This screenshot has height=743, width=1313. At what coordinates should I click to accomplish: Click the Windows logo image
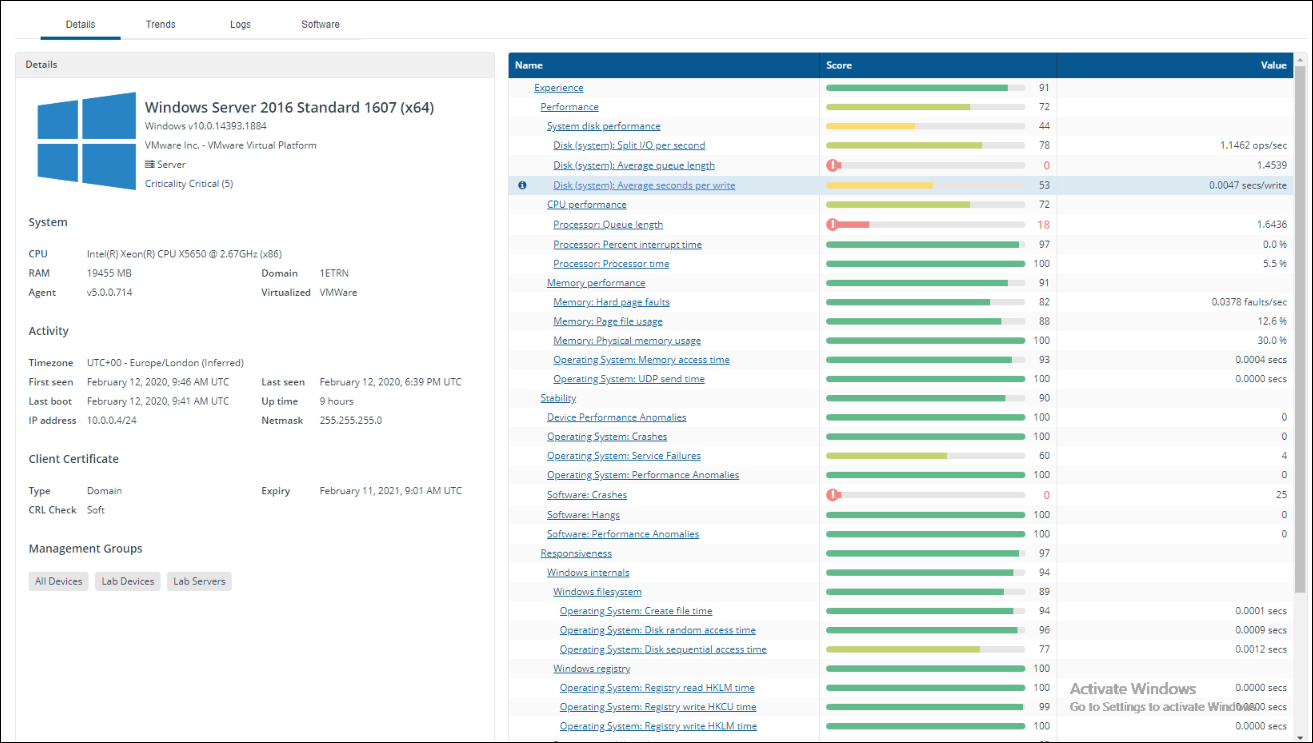pyautogui.click(x=86, y=141)
